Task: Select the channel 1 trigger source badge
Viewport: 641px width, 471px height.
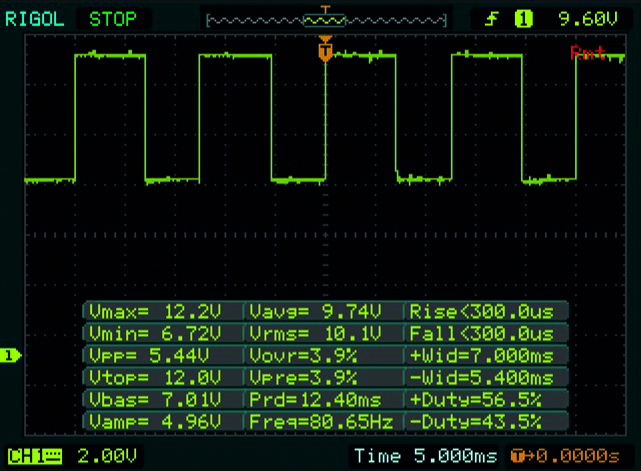Action: click(523, 17)
